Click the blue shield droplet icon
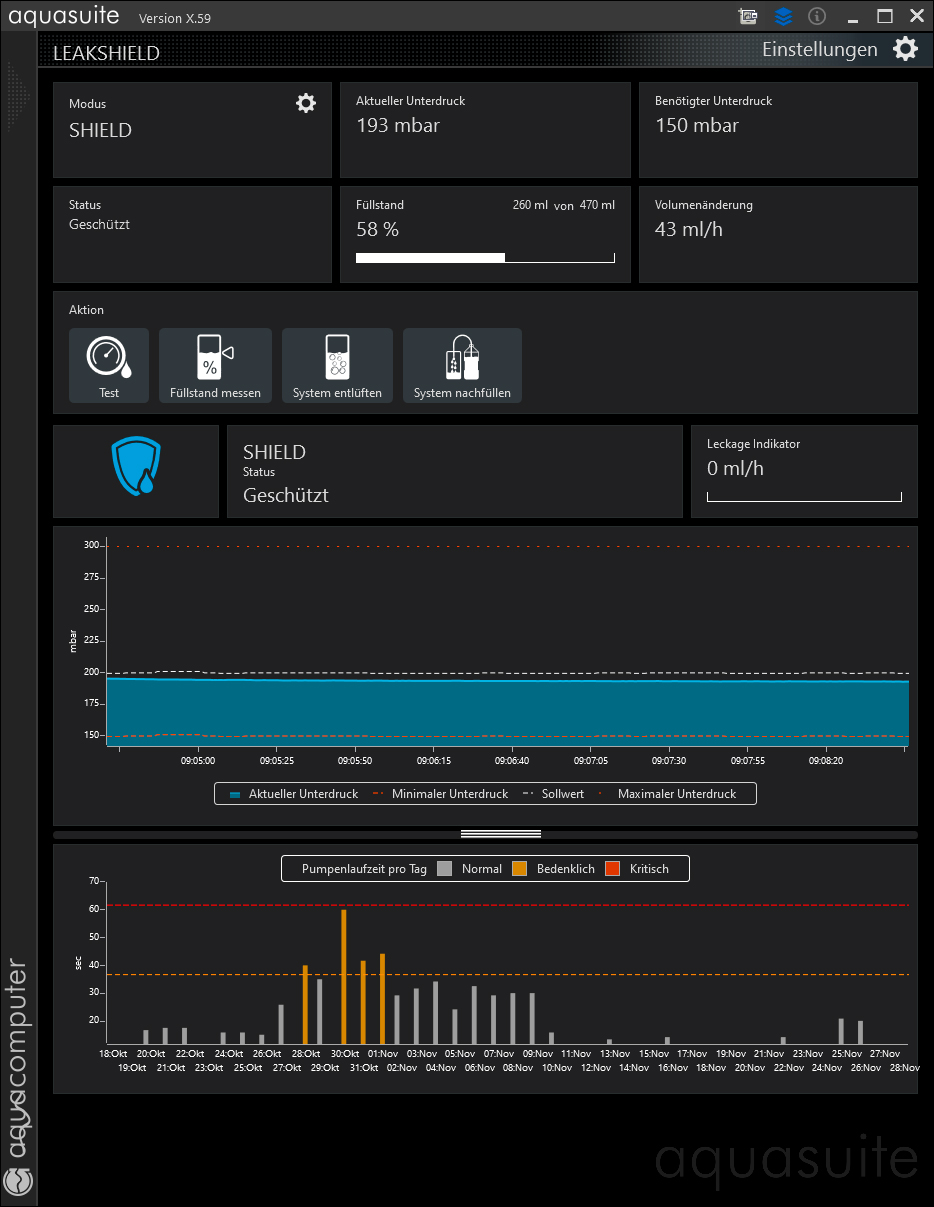 [x=136, y=466]
